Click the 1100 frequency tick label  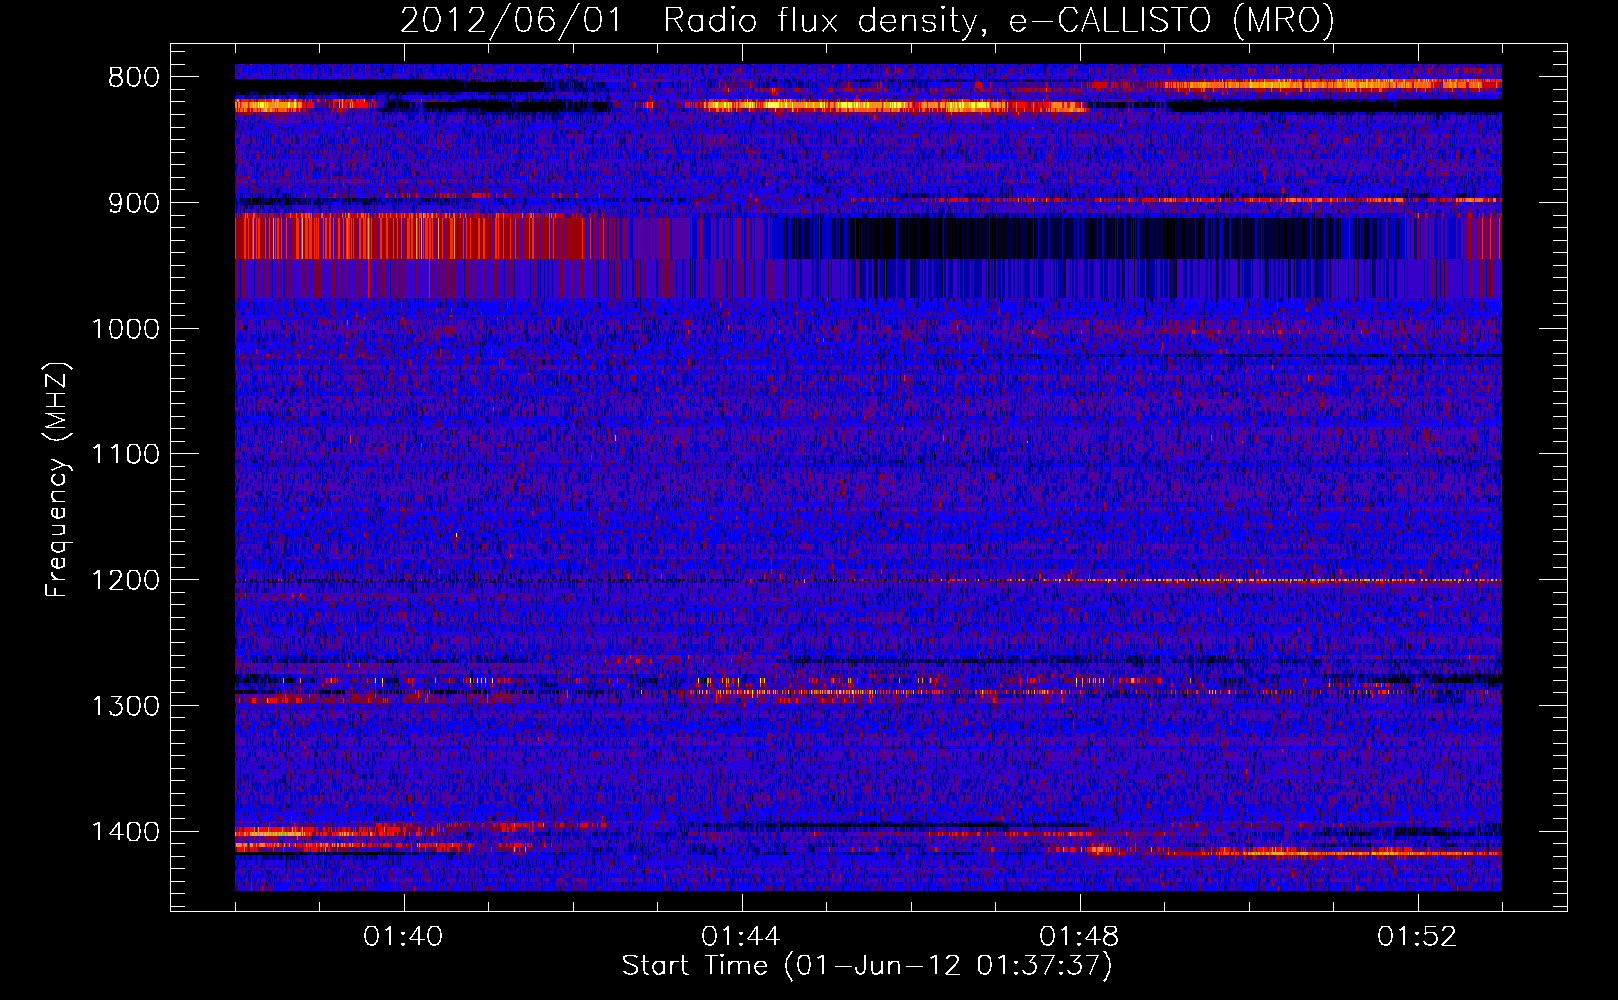point(125,455)
